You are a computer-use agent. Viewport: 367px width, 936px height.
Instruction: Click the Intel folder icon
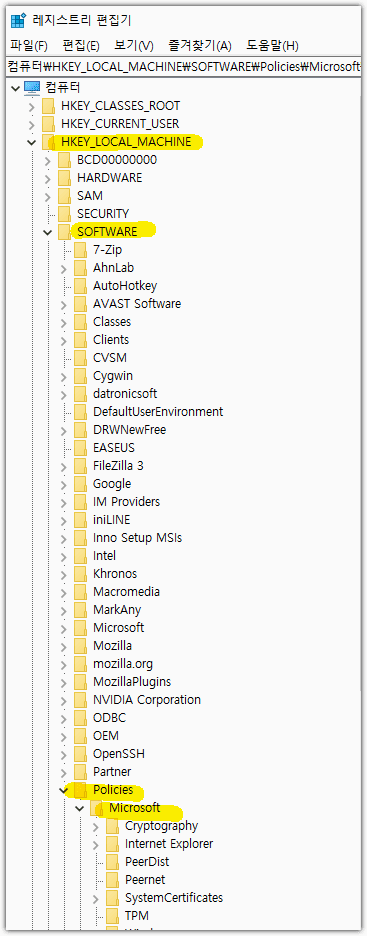[x=81, y=556]
